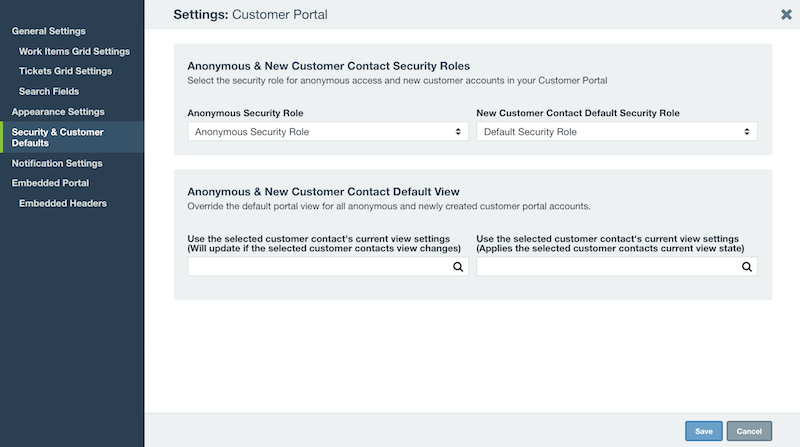Screen dimensions: 800x447
Task: Open General Settings in sidebar
Action: click(x=48, y=31)
